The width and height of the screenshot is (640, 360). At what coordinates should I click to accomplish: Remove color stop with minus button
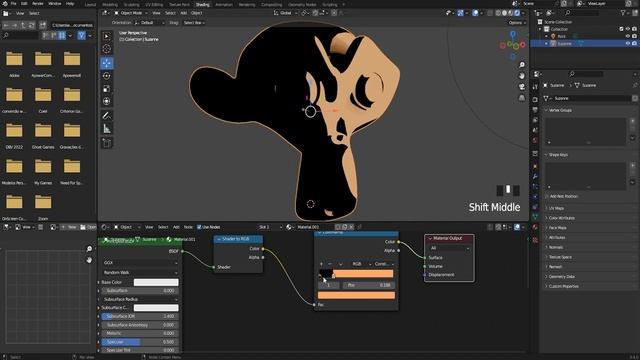coord(330,264)
